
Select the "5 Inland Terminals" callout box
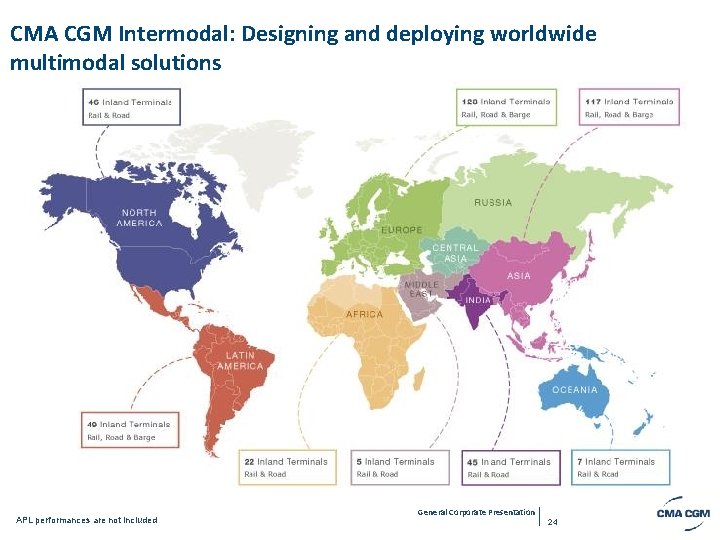click(x=399, y=467)
